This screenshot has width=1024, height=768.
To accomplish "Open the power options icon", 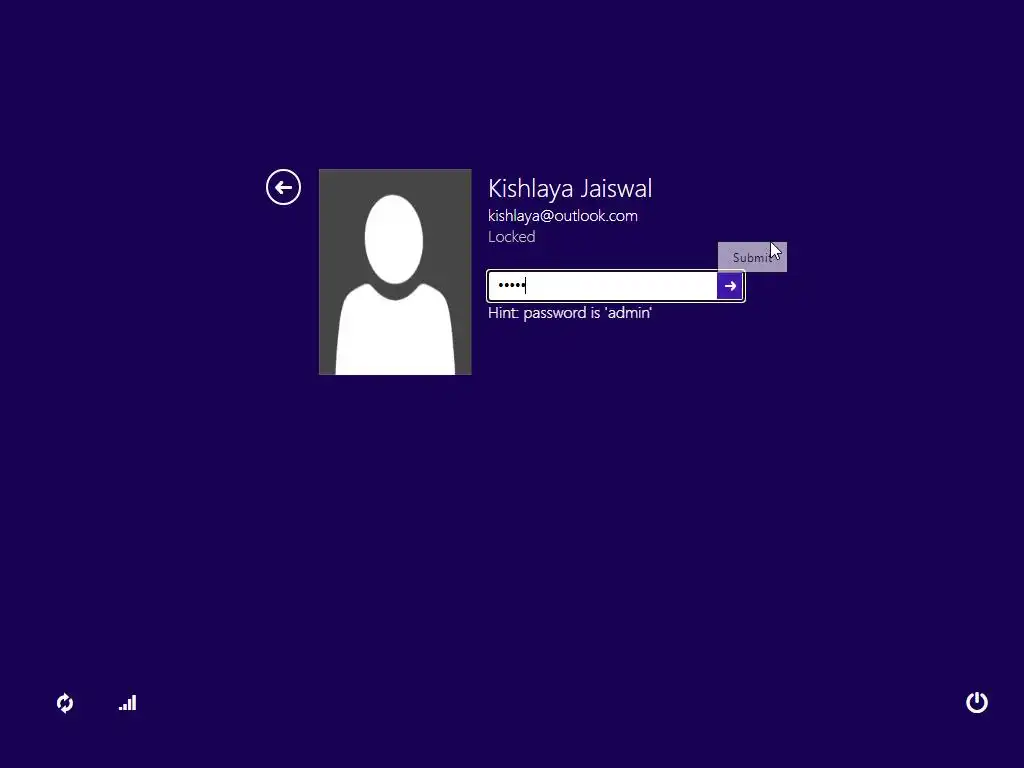I will tap(977, 703).
